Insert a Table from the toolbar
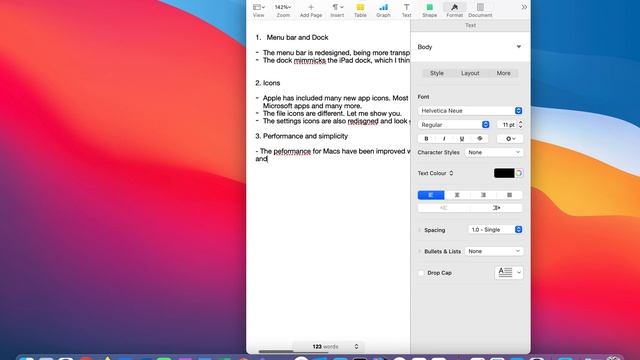This screenshot has height=360, width=640. click(360, 10)
